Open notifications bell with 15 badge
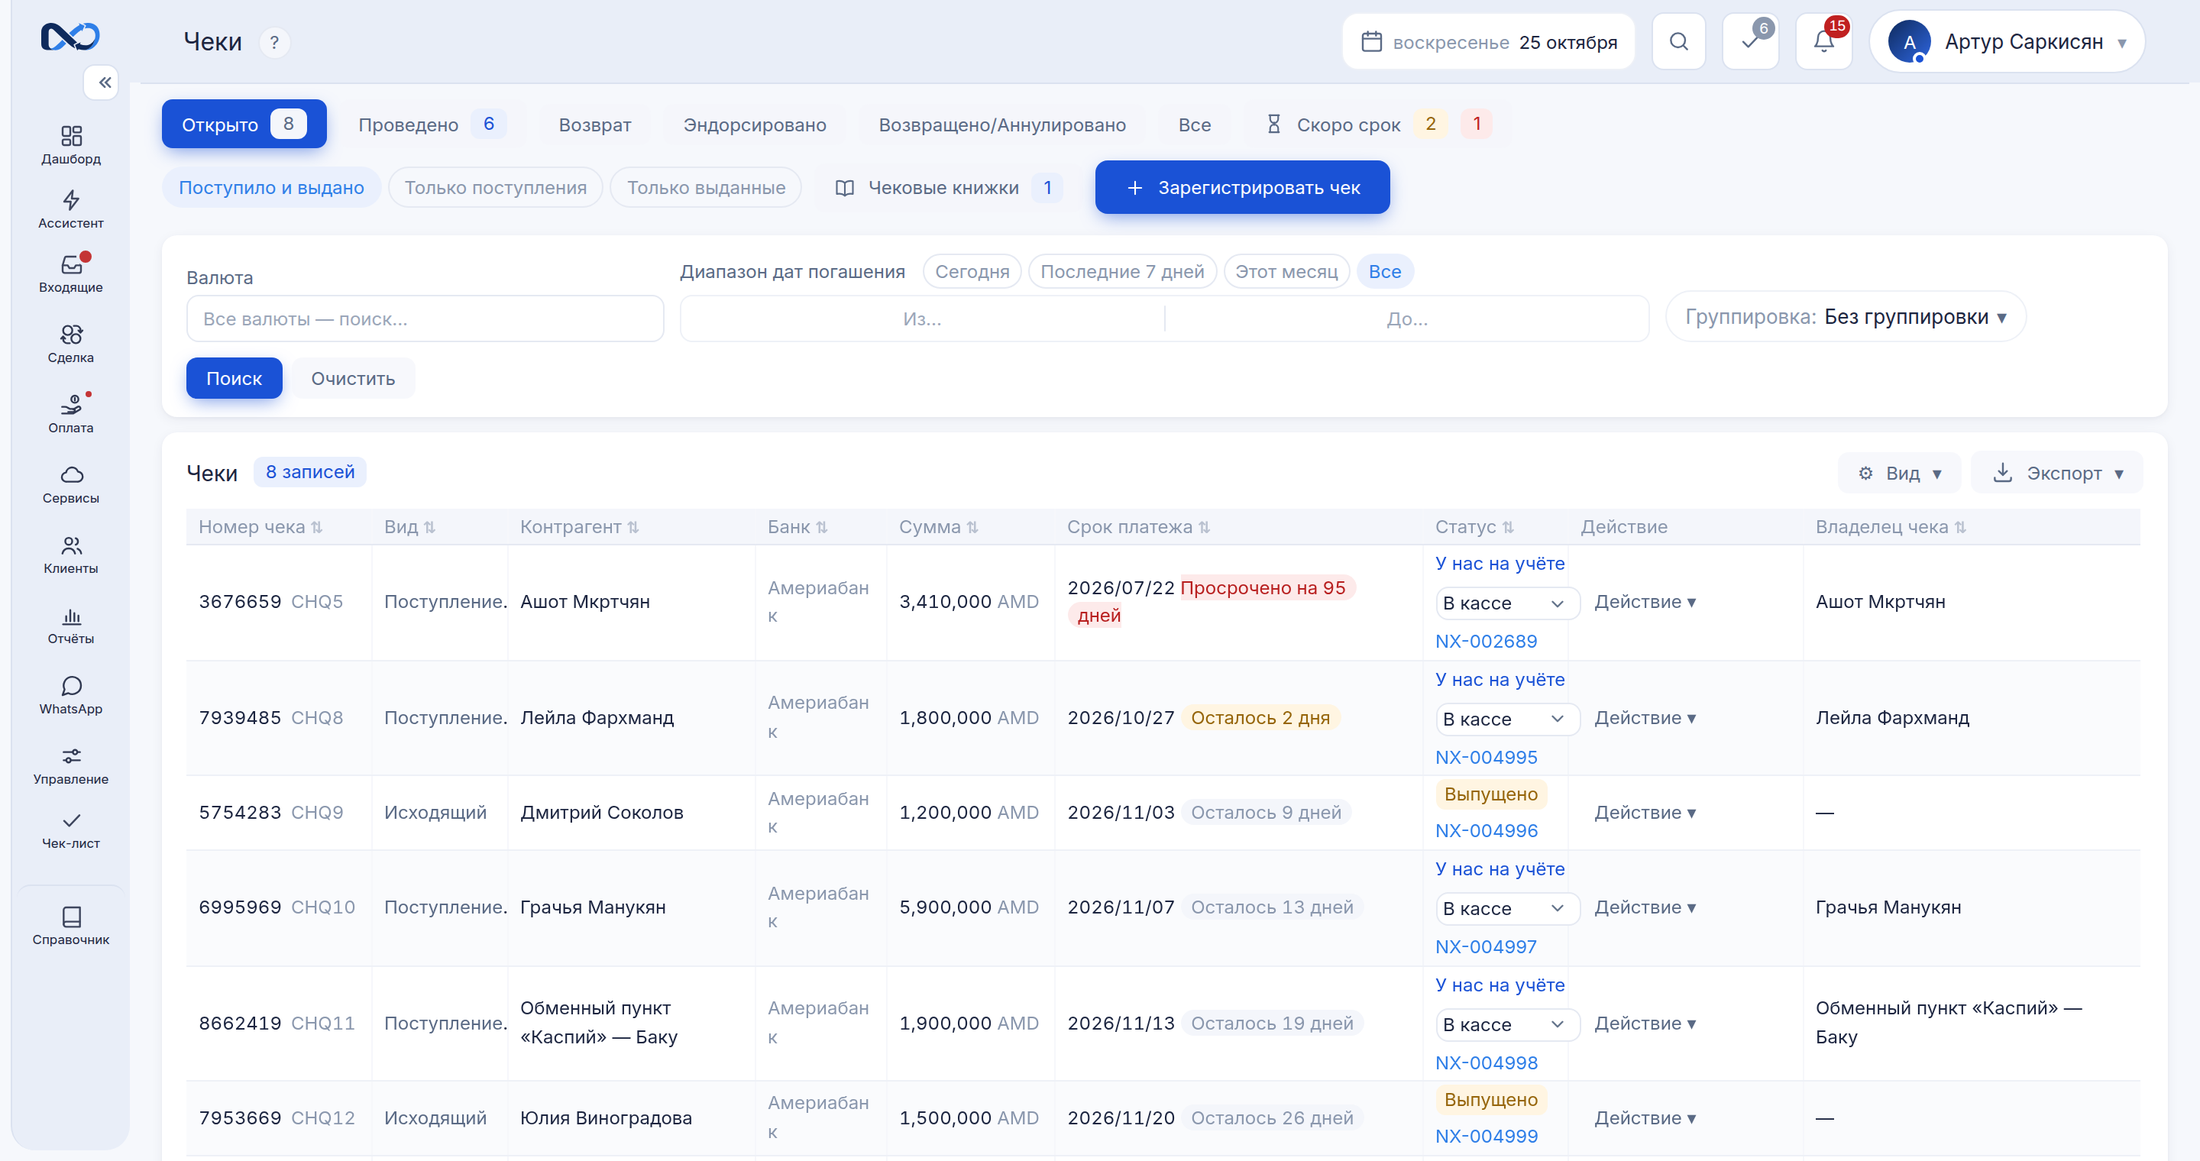This screenshot has width=2200, height=1161. click(1824, 42)
